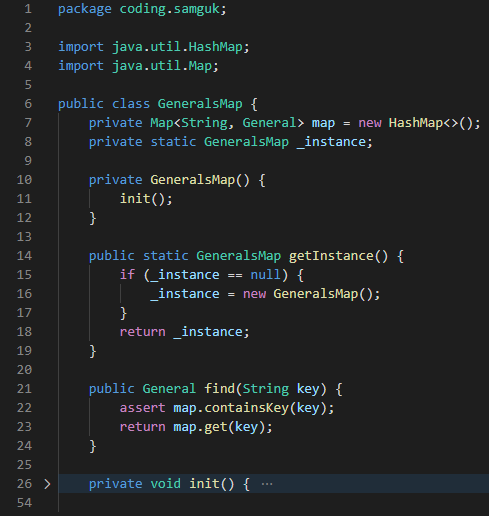Click line number 54 in the gutter

pyautogui.click(x=24, y=503)
